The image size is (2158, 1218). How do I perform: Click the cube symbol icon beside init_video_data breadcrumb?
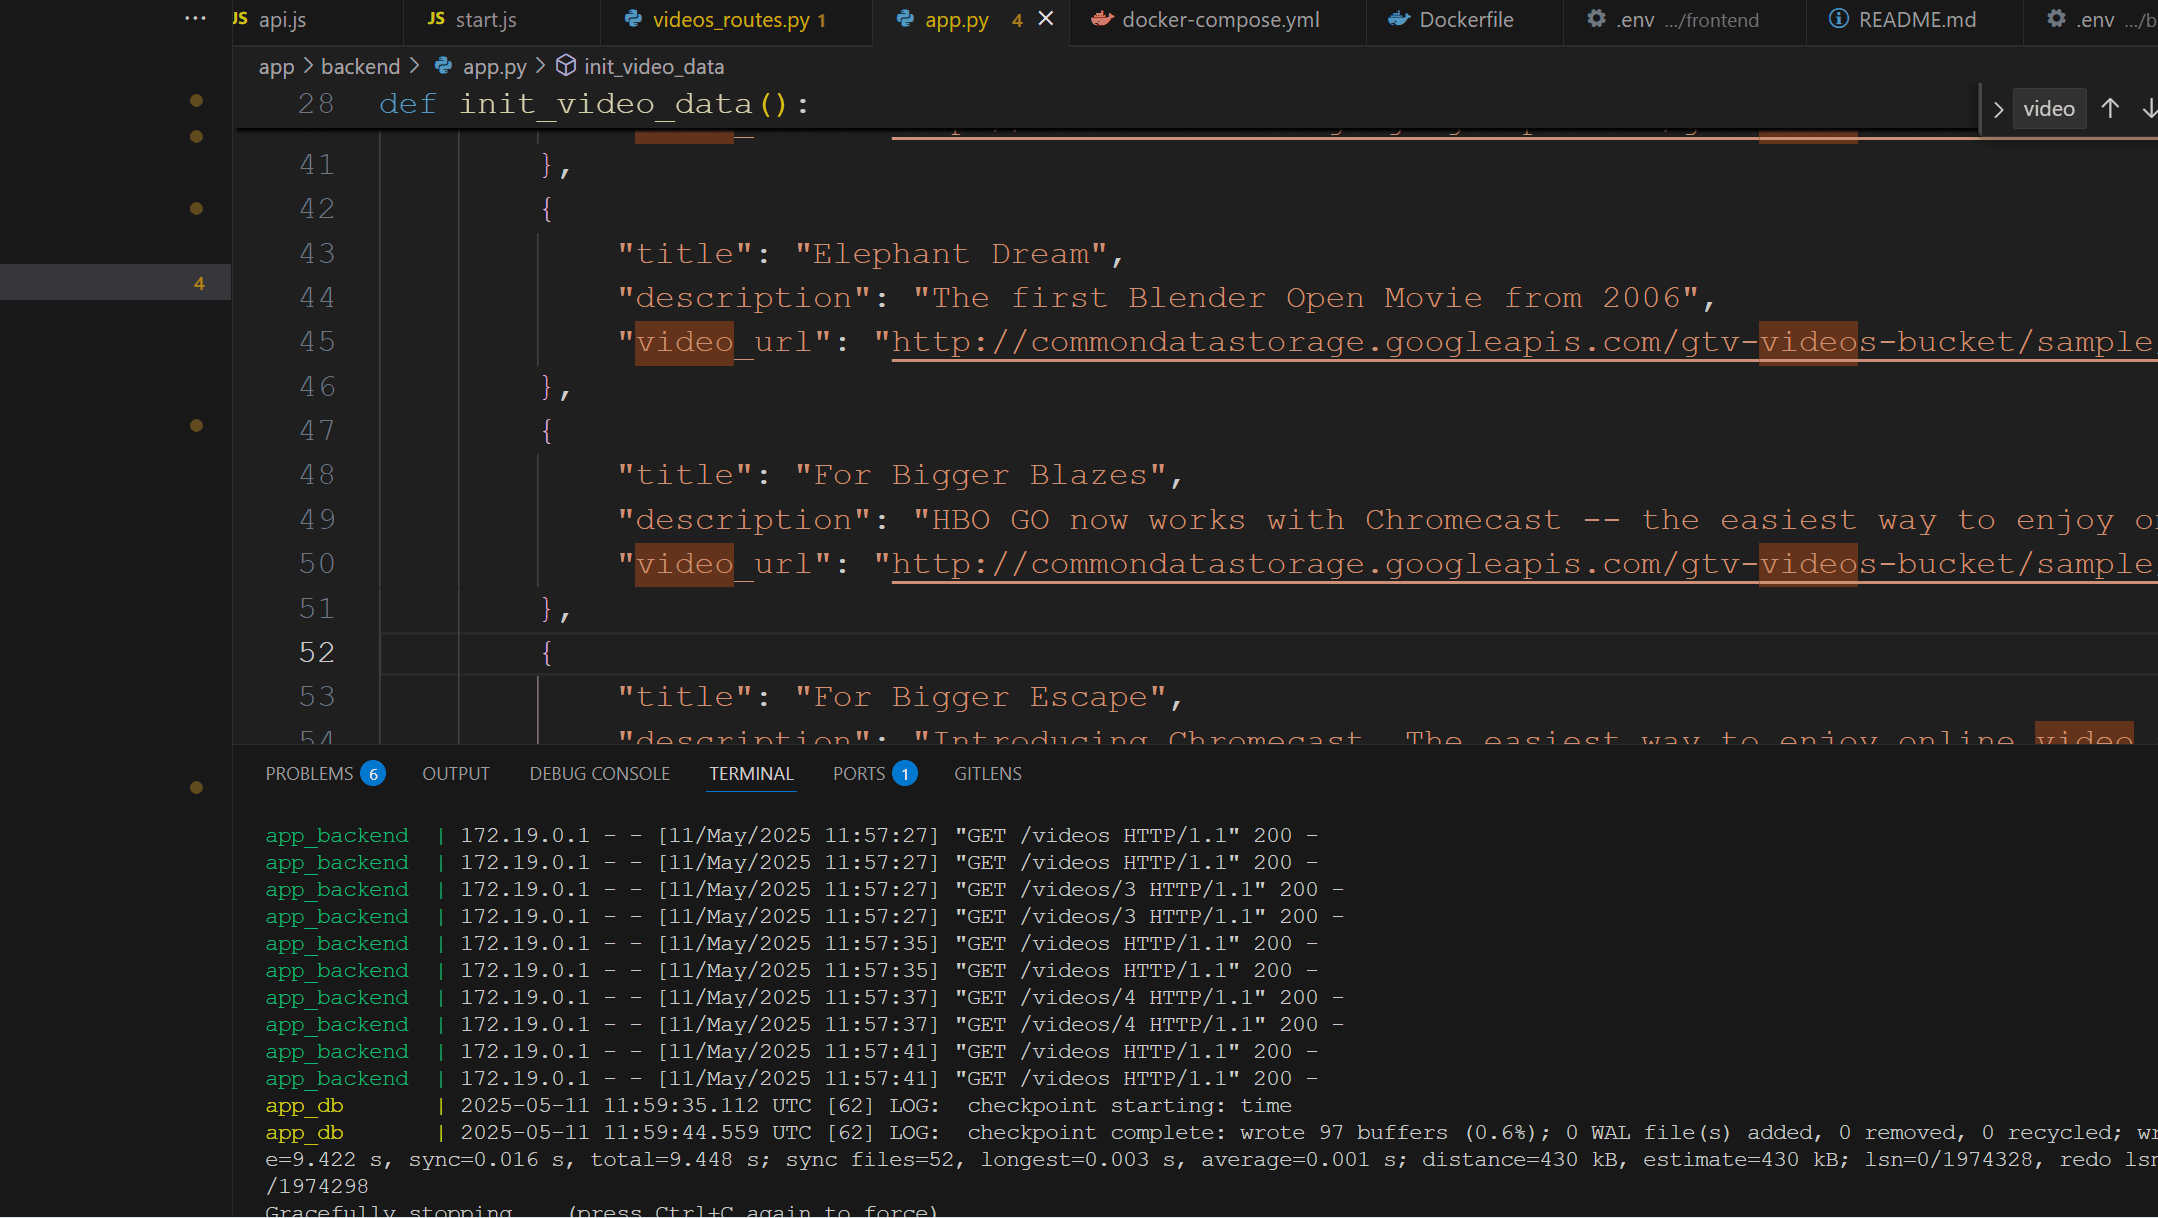pos(566,66)
